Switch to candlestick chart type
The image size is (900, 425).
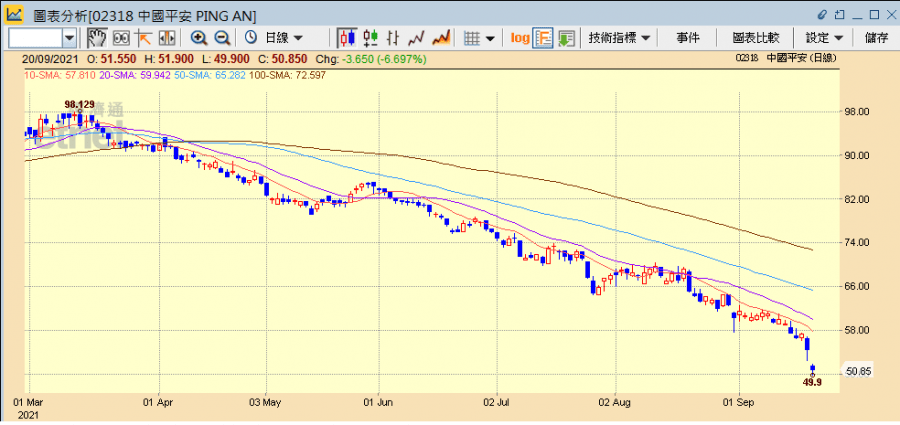click(x=347, y=37)
